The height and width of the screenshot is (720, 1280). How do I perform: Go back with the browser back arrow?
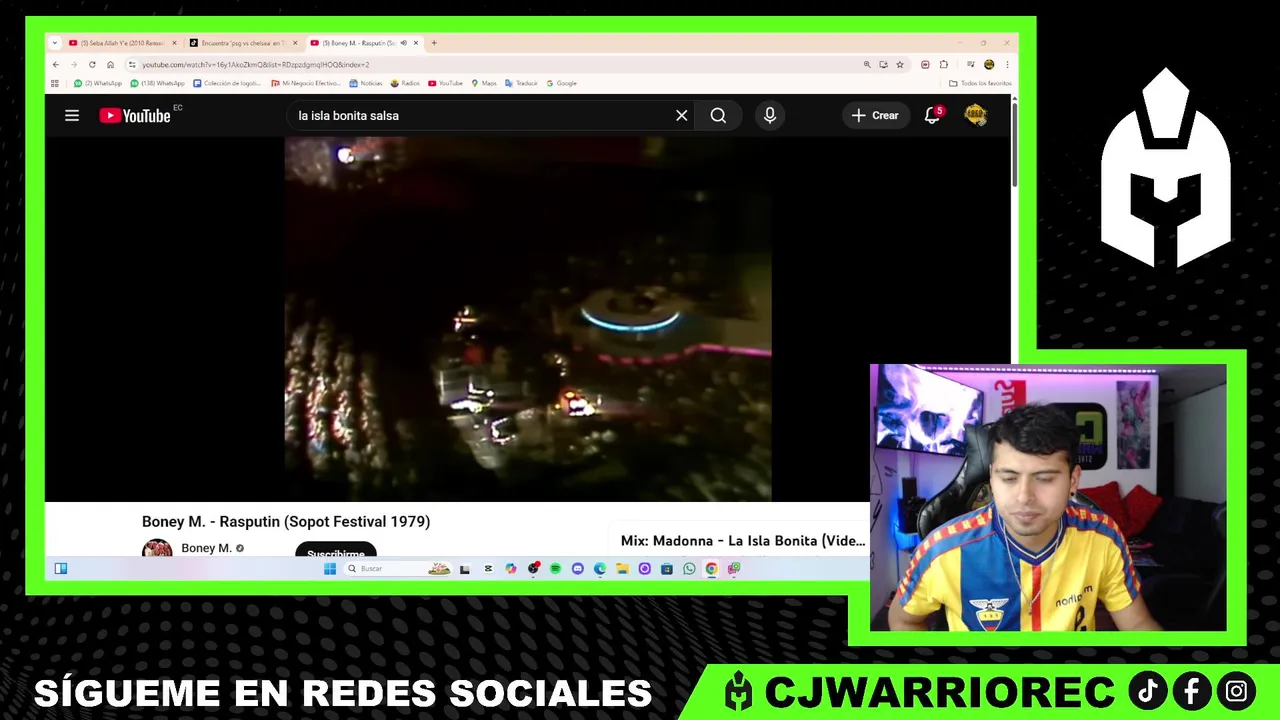point(56,65)
